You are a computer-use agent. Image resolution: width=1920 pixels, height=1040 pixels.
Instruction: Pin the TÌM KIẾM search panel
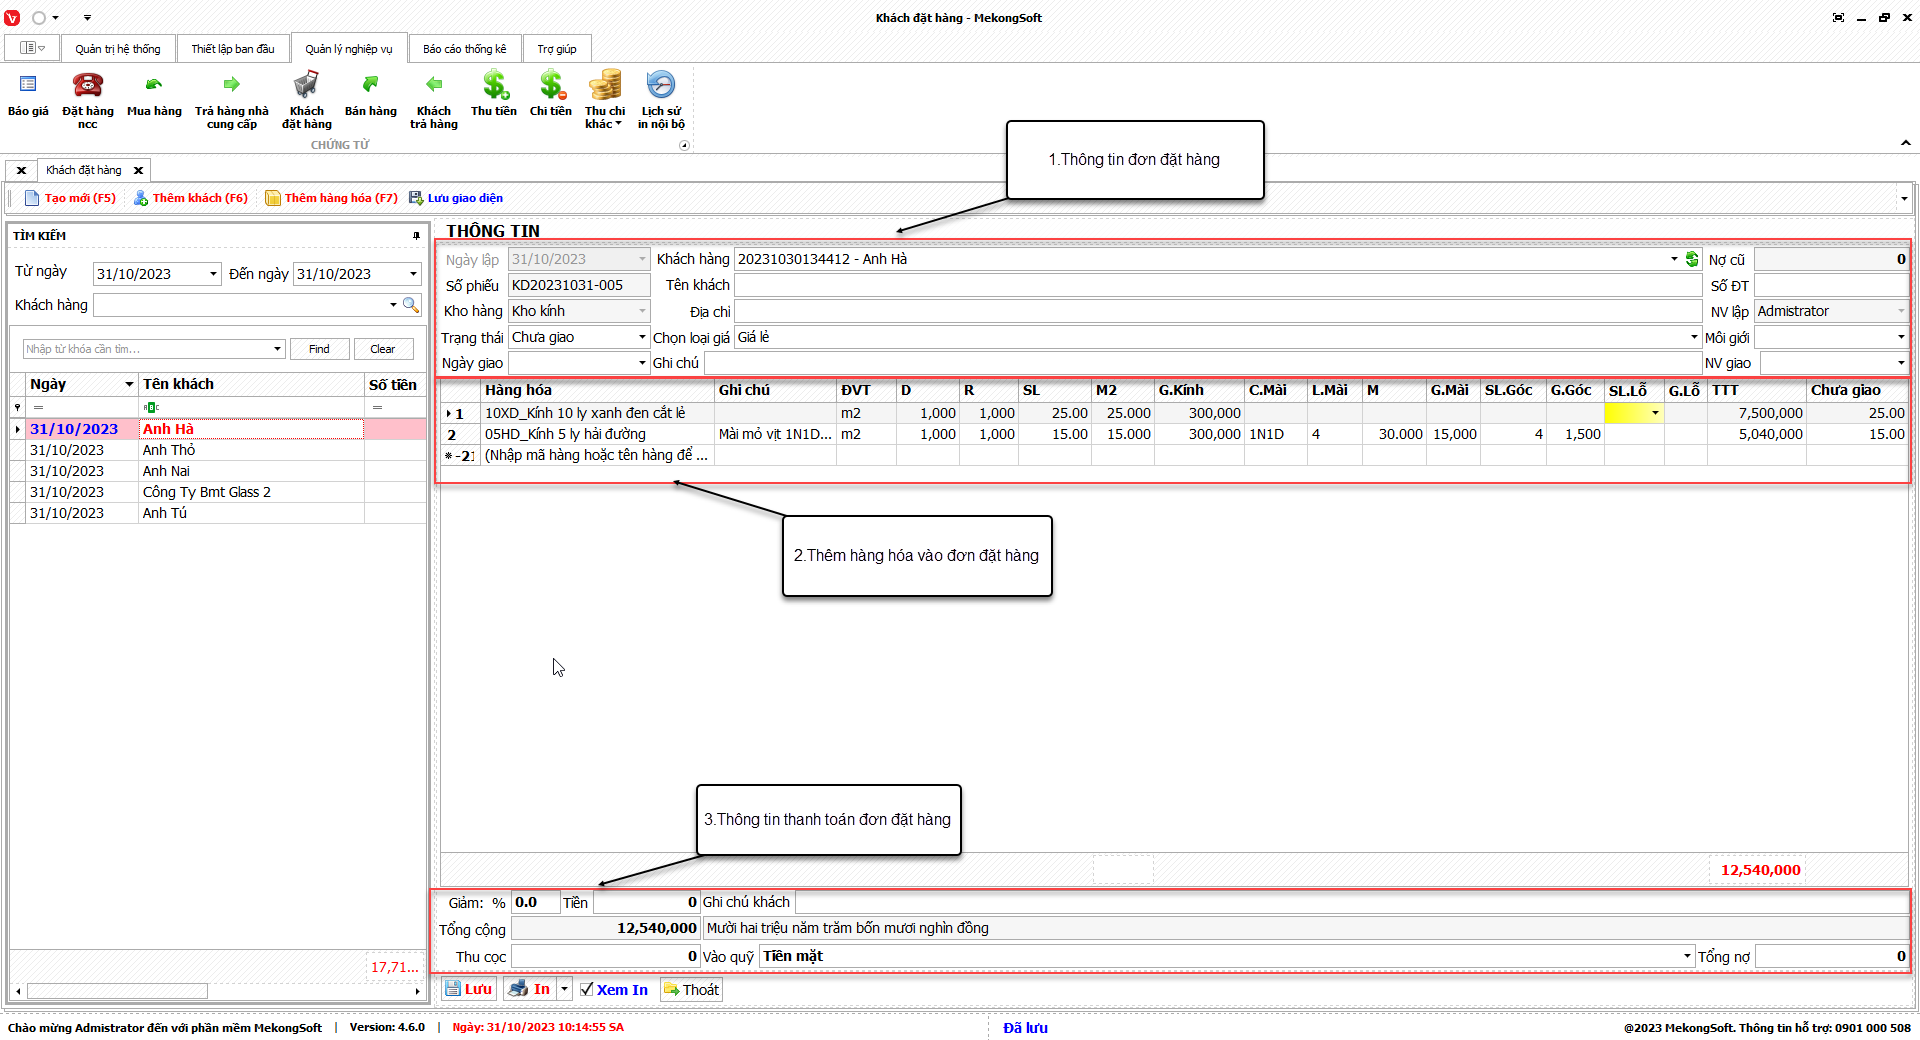pyautogui.click(x=416, y=236)
